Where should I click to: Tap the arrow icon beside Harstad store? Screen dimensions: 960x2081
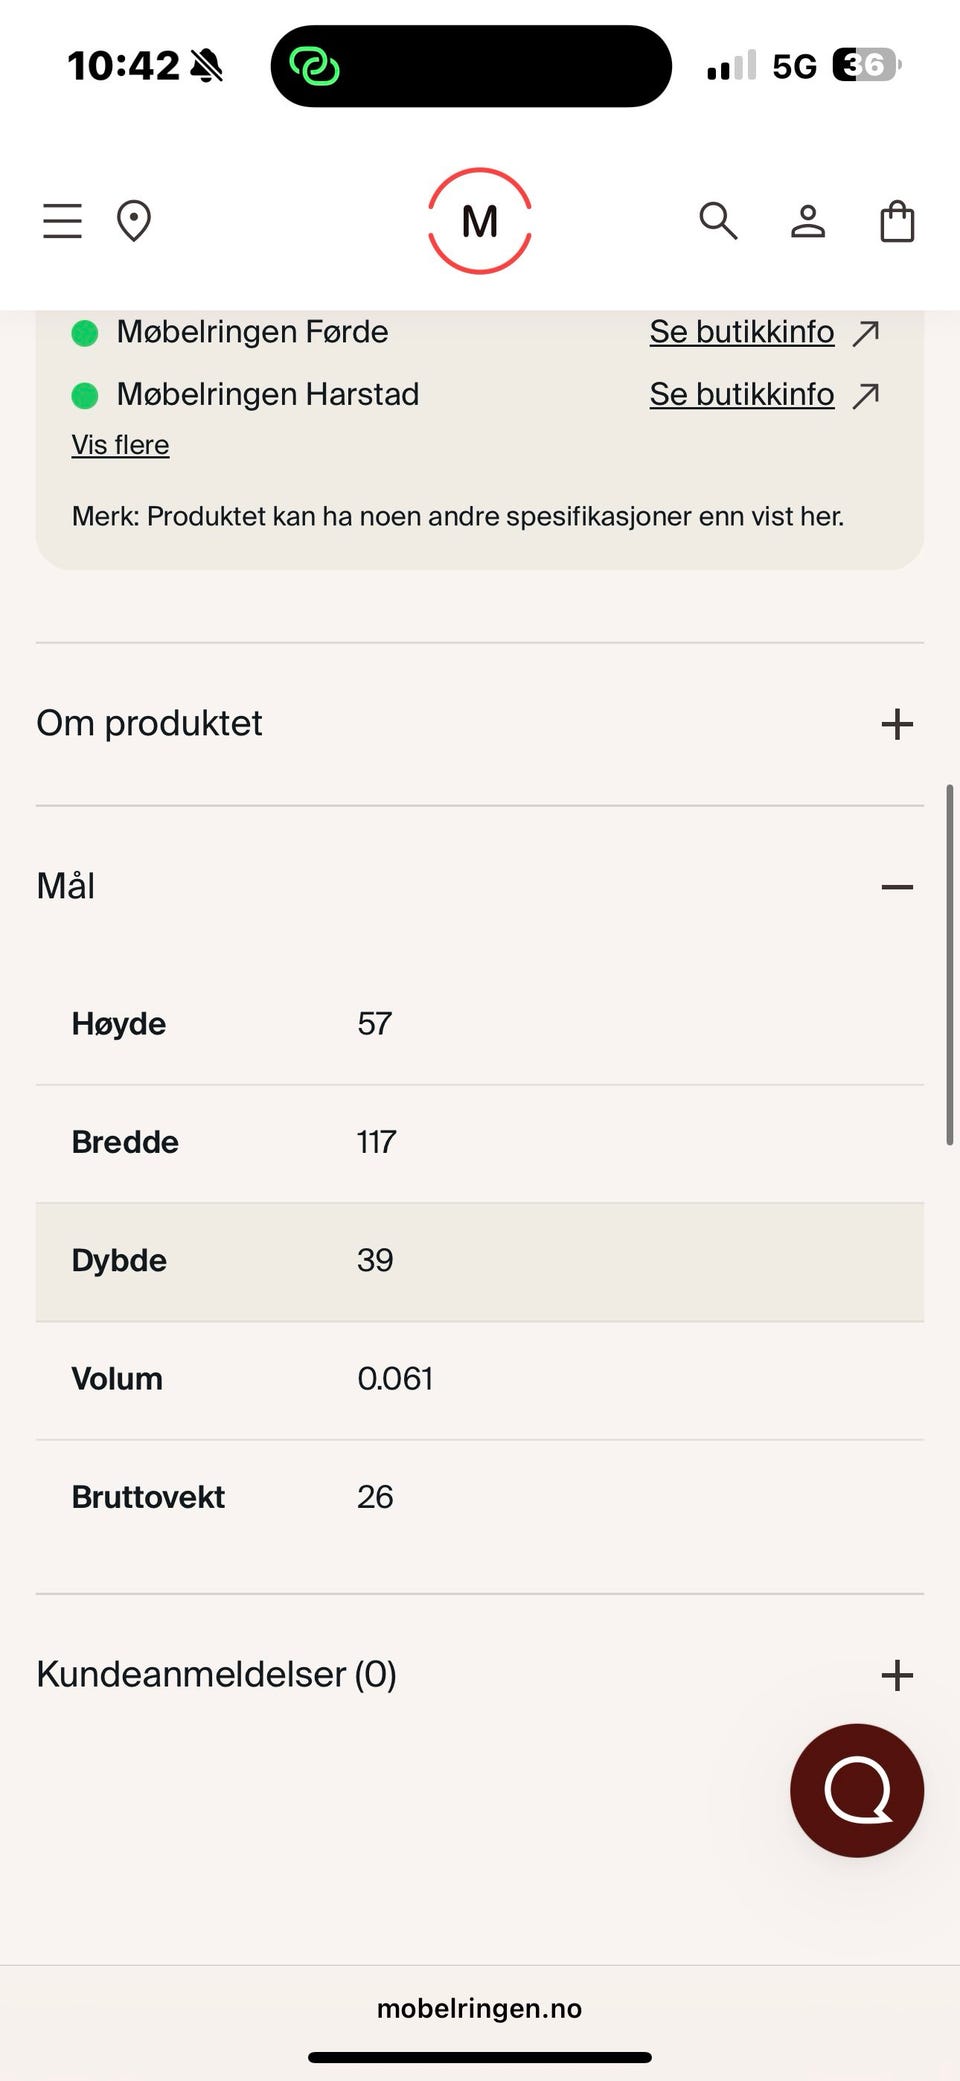866,395
